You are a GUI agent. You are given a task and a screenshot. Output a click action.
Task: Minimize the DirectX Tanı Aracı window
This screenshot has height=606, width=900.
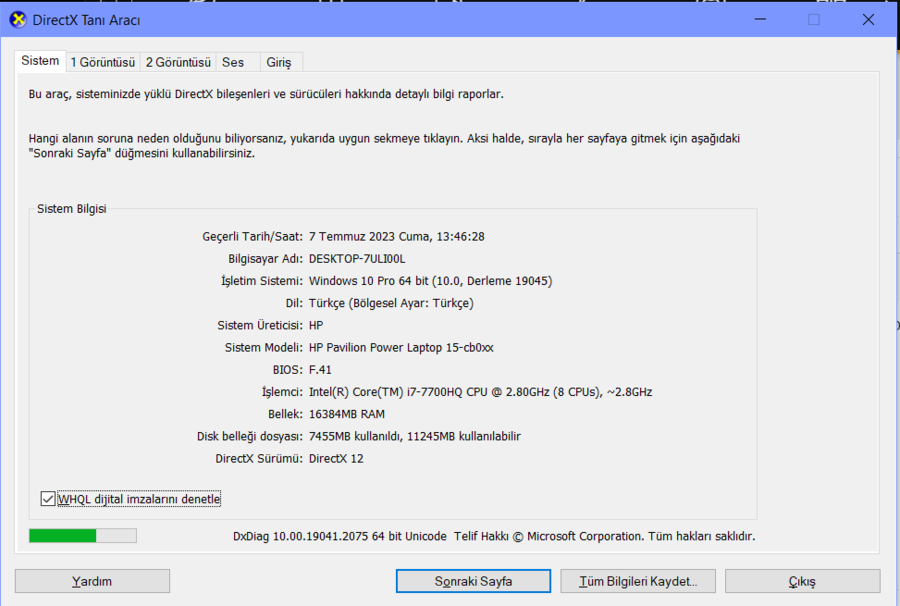click(761, 20)
